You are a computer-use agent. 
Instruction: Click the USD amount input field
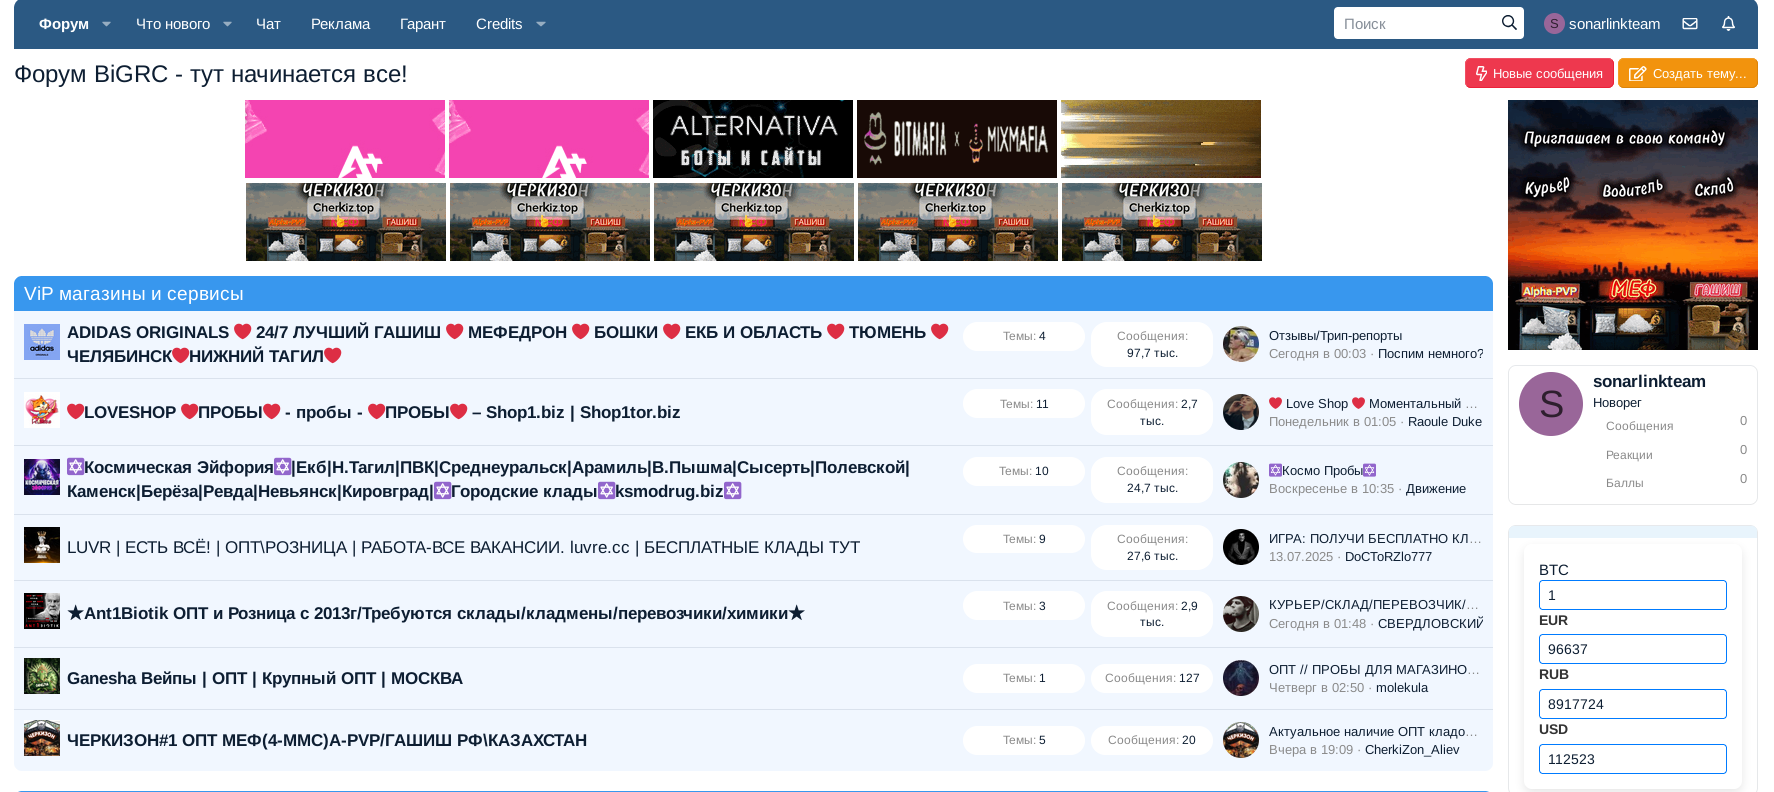click(1632, 759)
